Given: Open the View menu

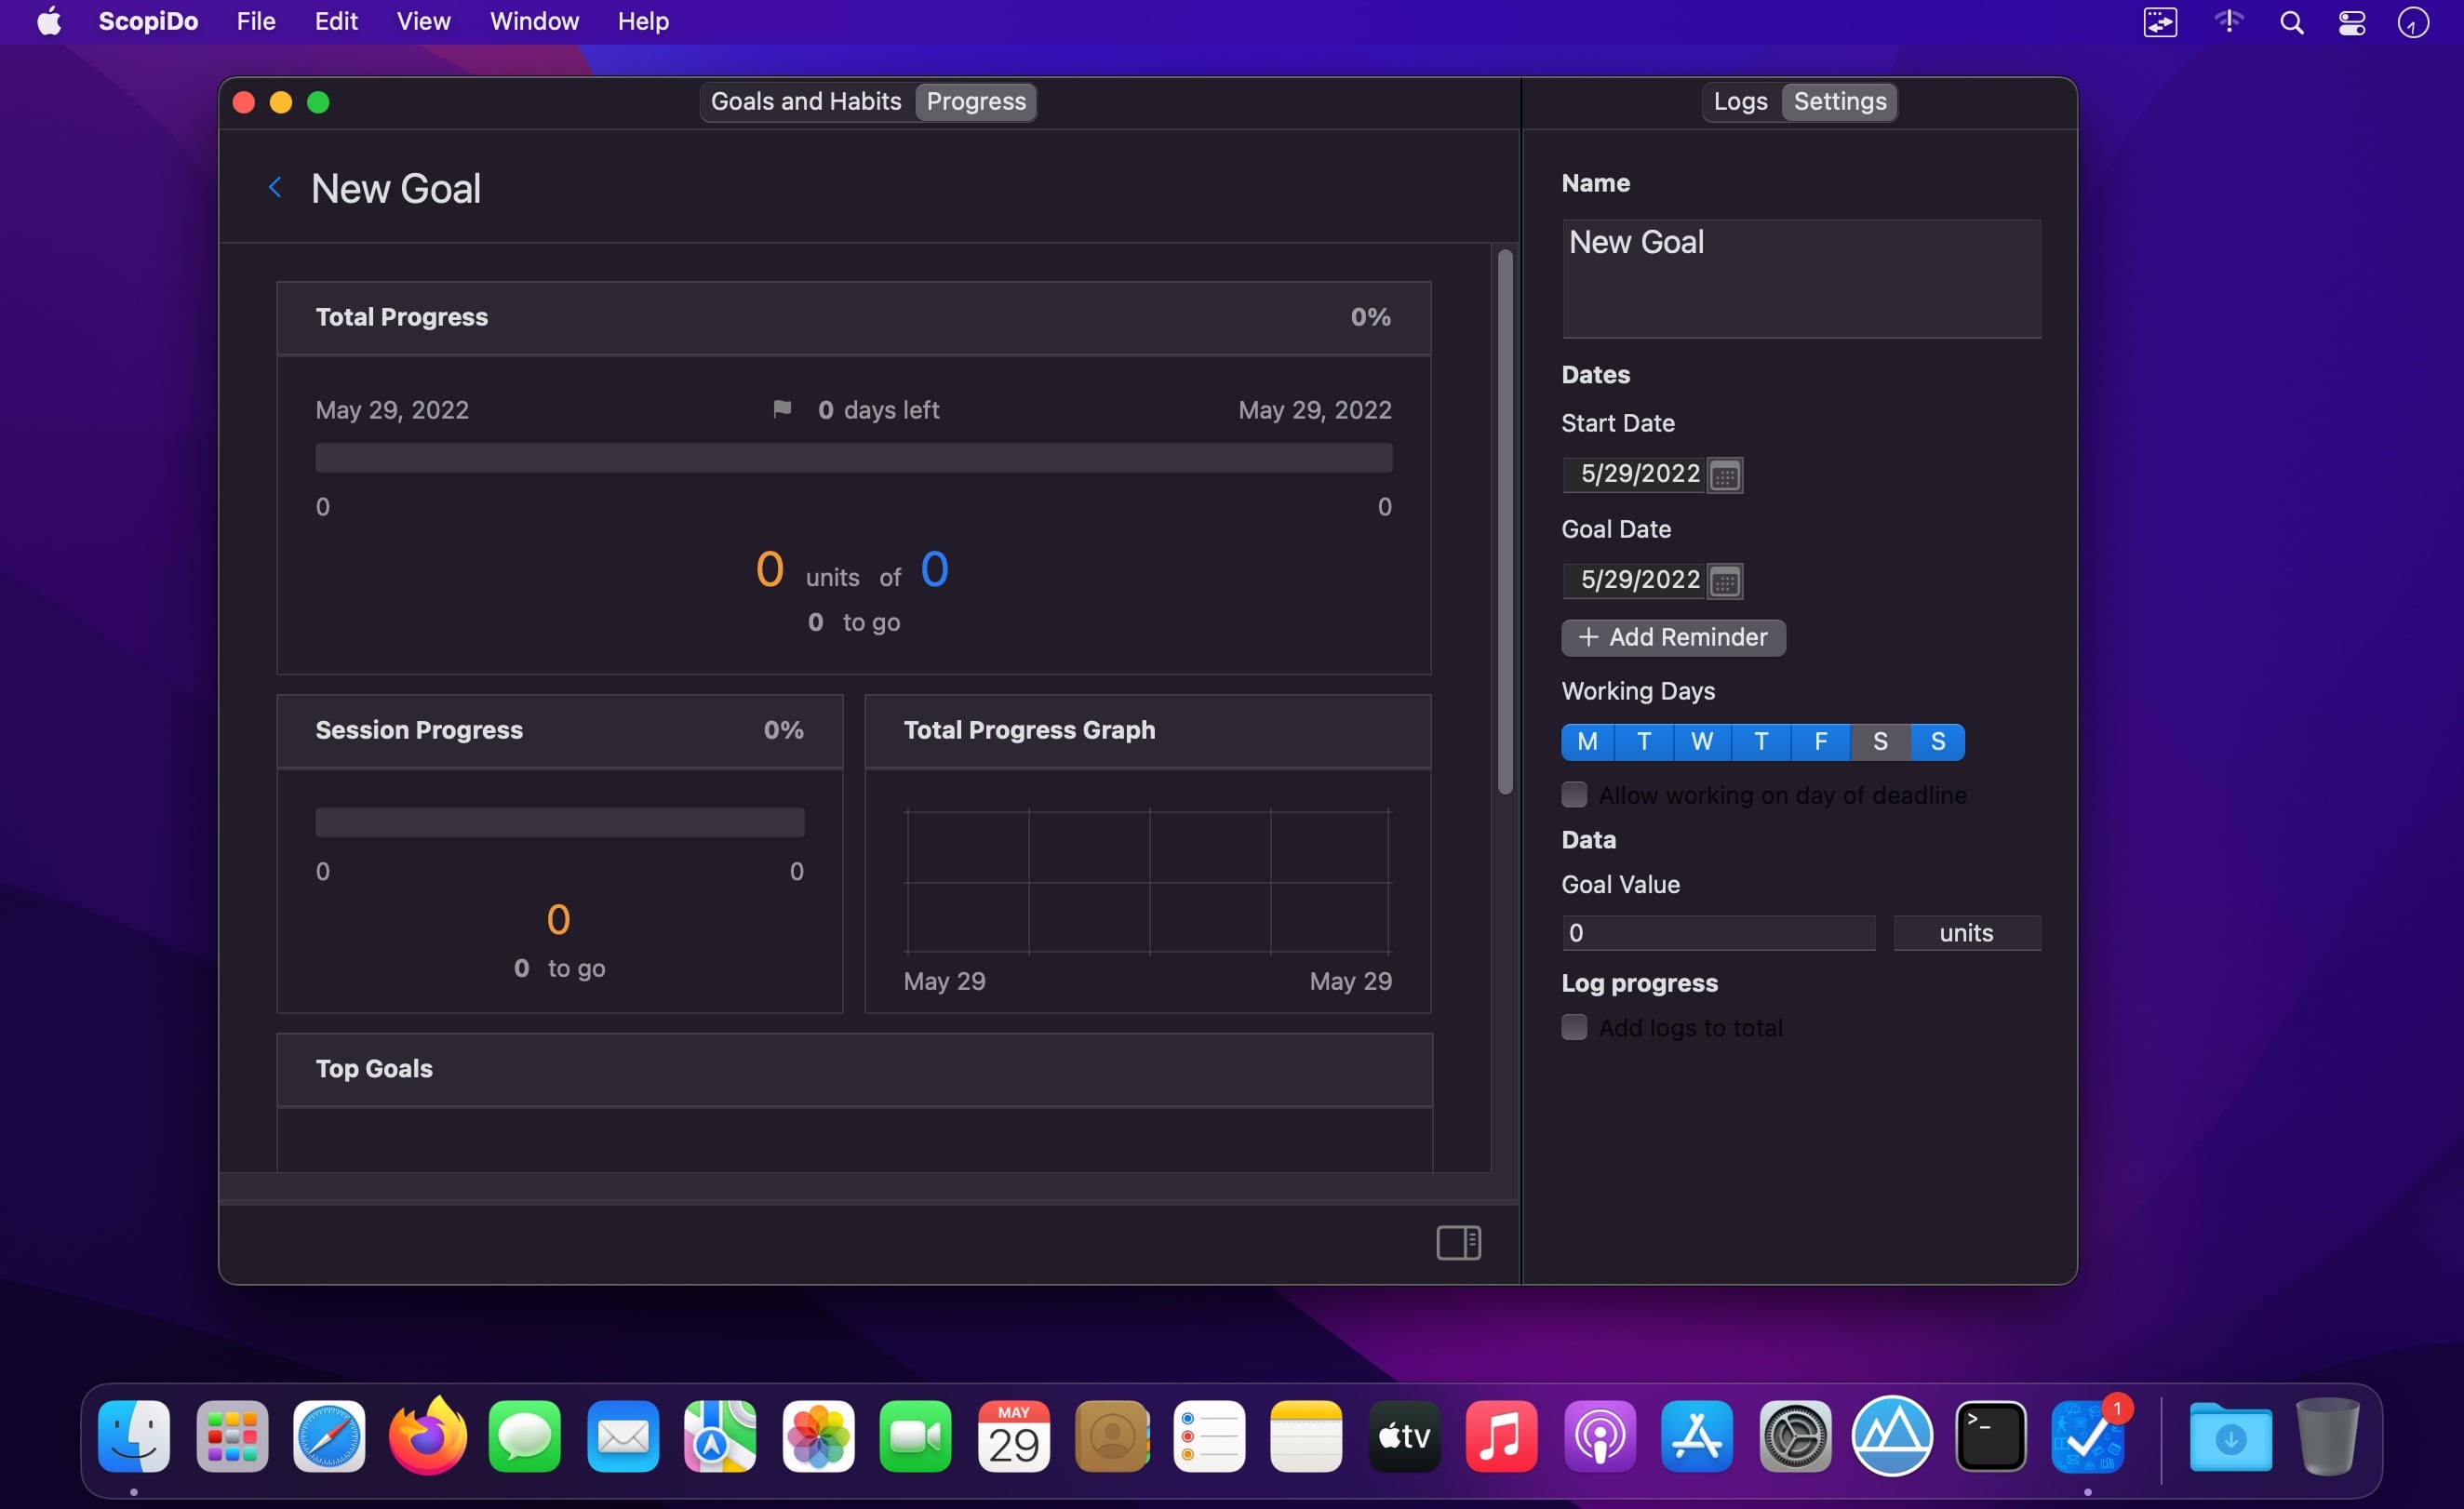Looking at the screenshot, I should click(x=423, y=21).
